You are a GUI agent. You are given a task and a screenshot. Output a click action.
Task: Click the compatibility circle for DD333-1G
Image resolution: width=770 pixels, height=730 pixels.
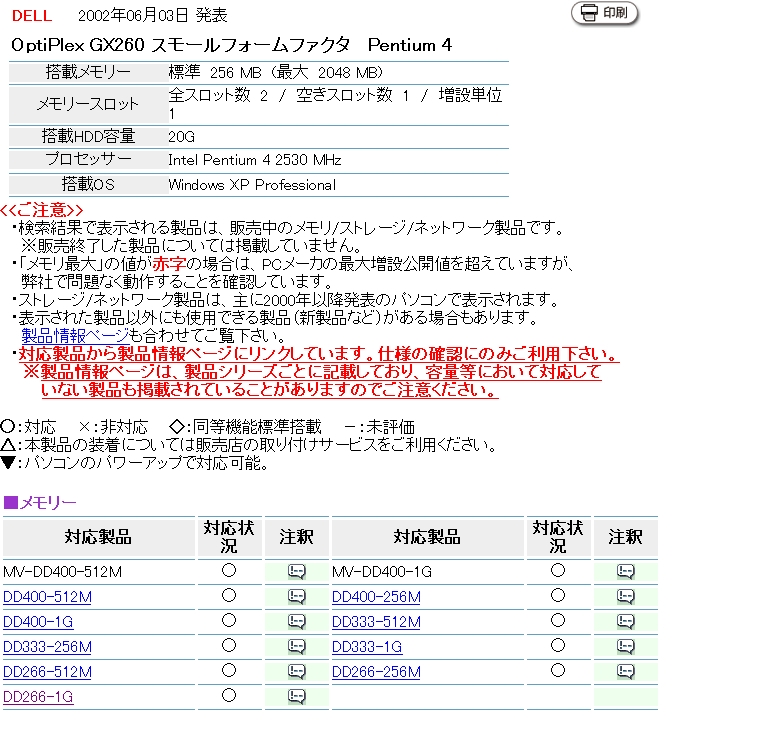coord(558,646)
